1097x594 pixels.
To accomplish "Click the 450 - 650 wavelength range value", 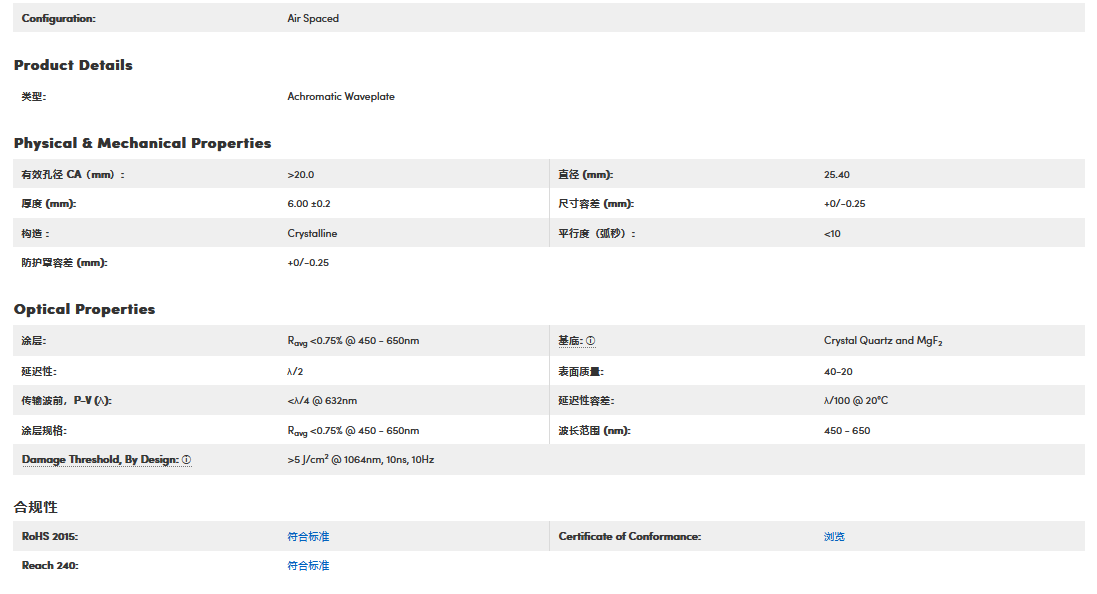I will coord(847,431).
